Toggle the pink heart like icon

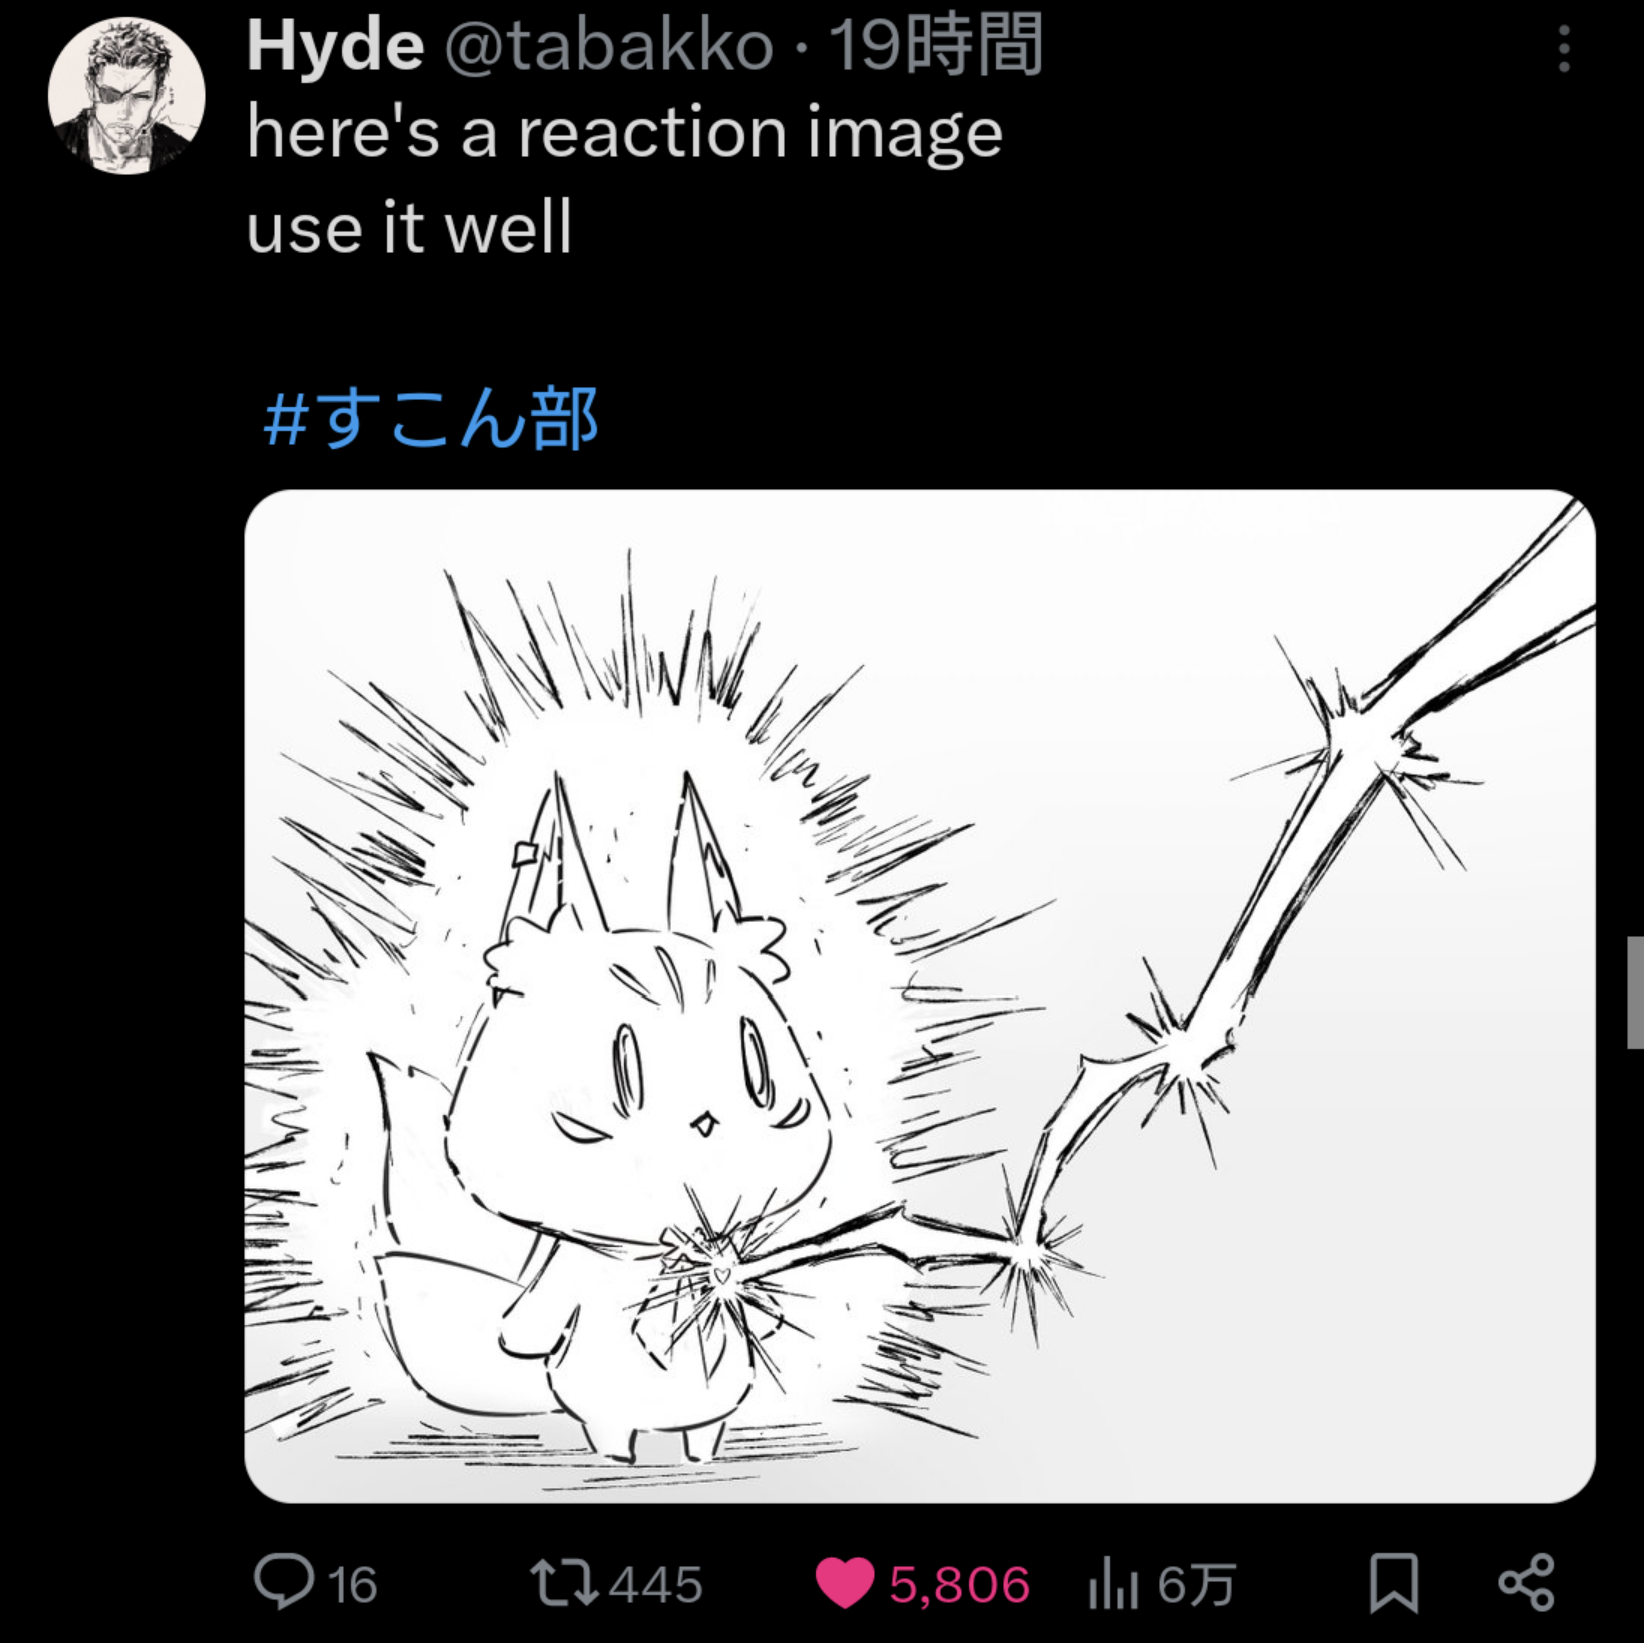click(x=845, y=1584)
